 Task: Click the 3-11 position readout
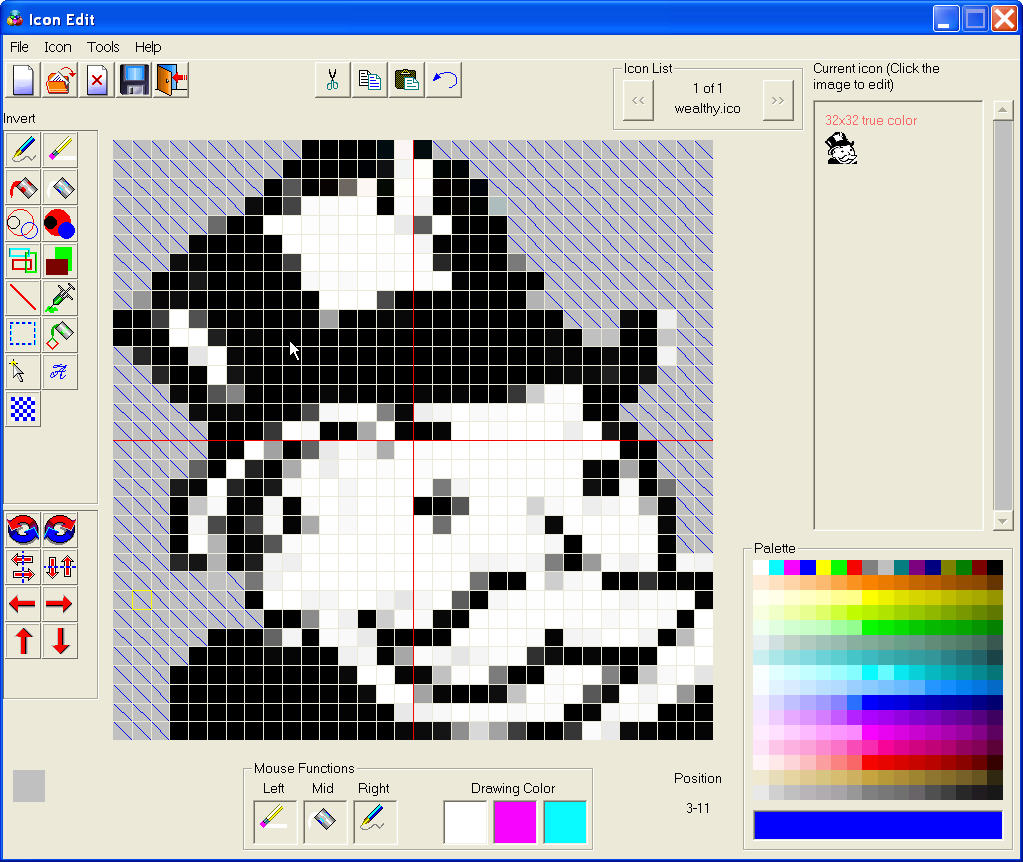697,808
